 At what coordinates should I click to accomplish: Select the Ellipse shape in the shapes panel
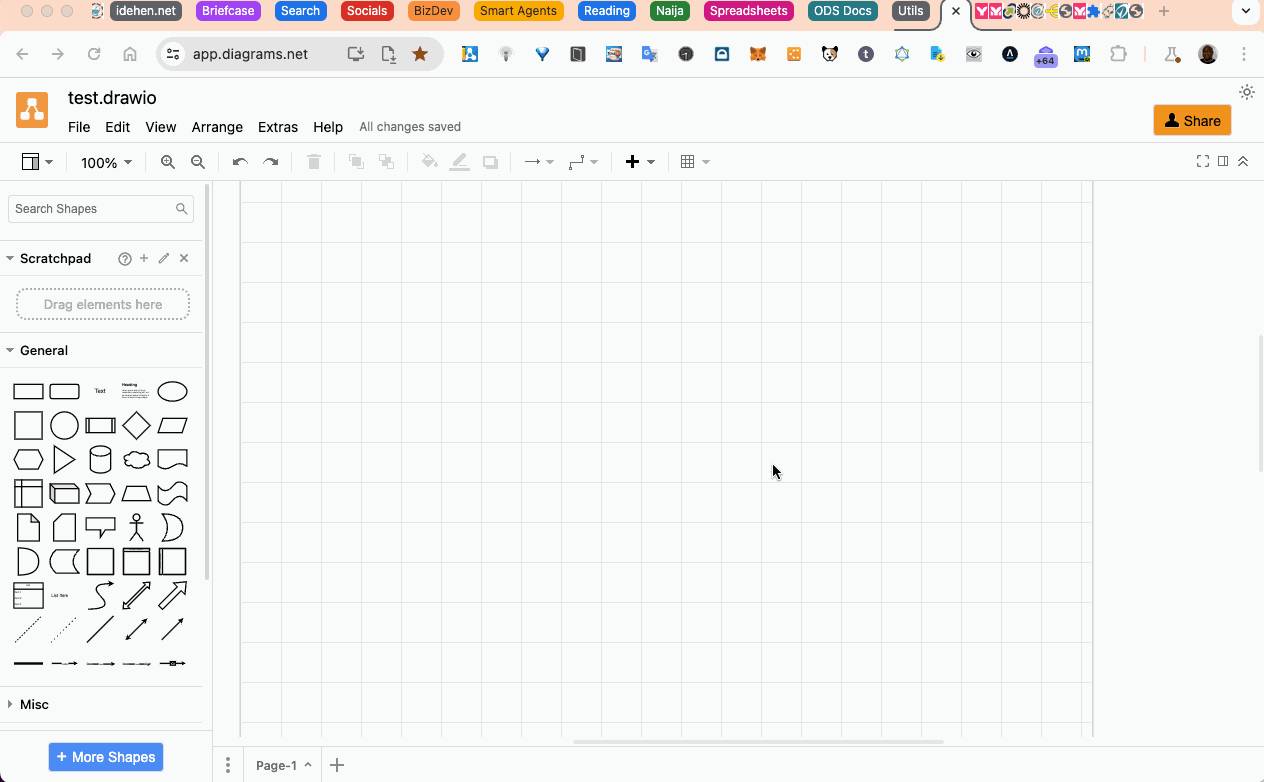click(x=172, y=391)
